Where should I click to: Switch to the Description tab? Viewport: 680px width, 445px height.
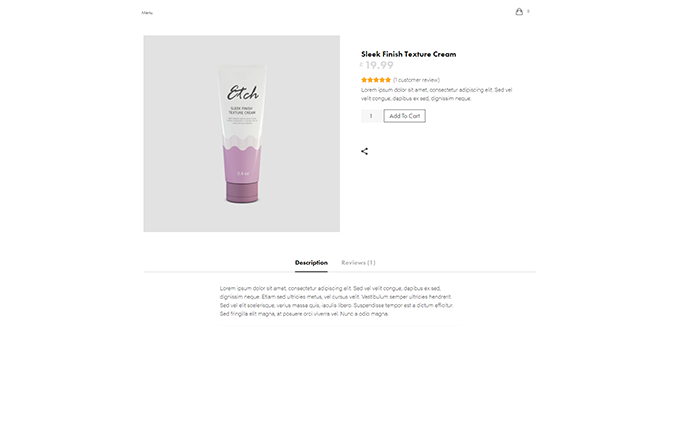(x=311, y=263)
